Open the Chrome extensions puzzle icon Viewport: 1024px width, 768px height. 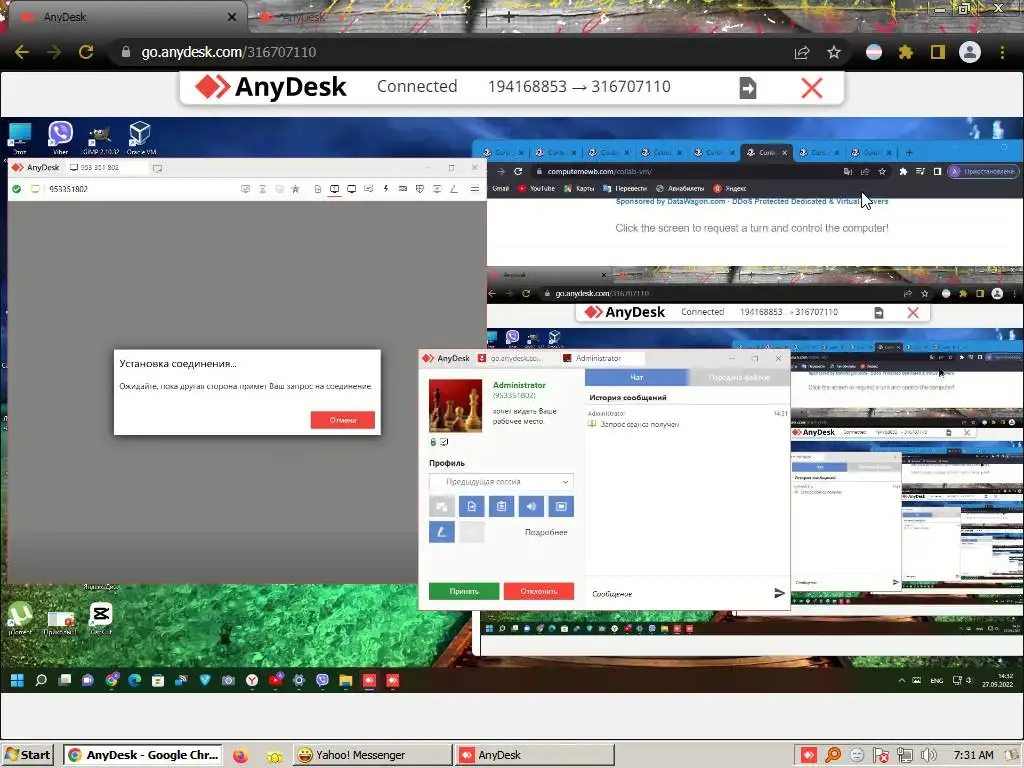(x=905, y=52)
